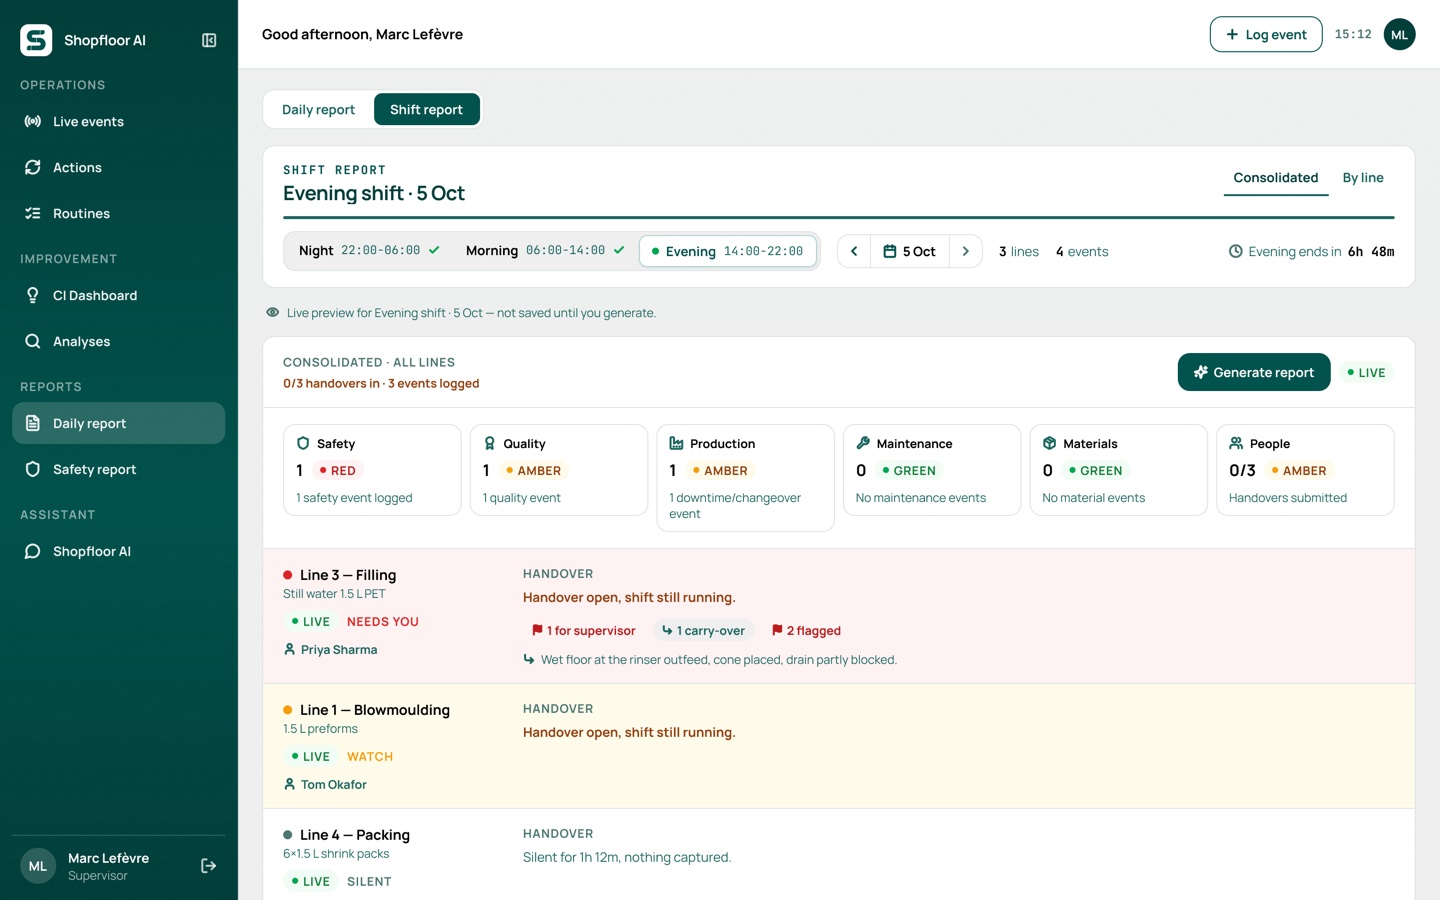Click the Log event button
The height and width of the screenshot is (900, 1440).
[x=1266, y=34]
